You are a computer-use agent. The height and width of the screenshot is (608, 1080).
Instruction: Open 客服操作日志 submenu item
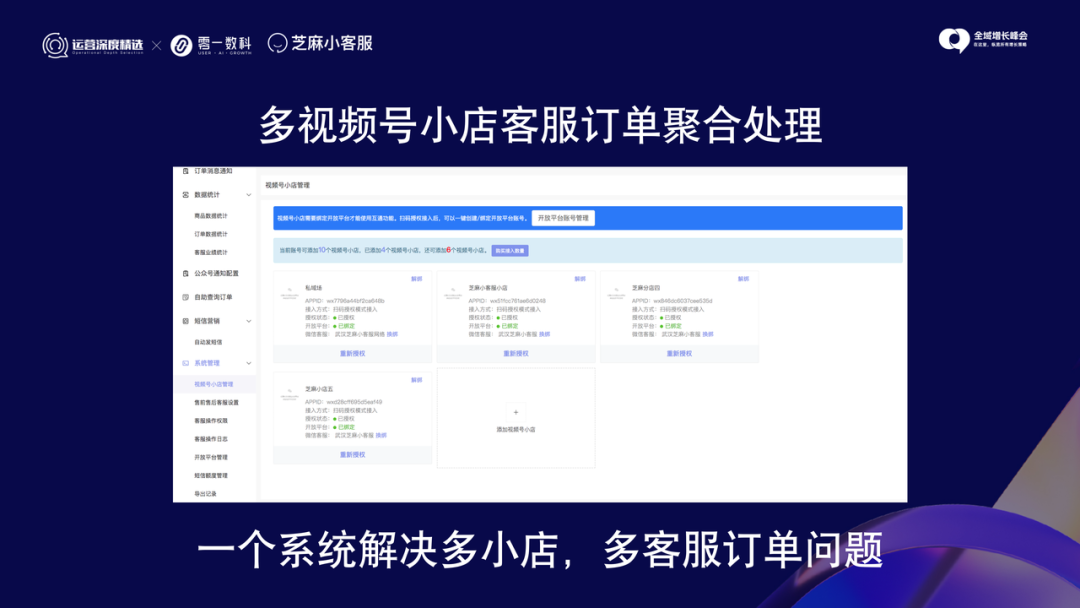point(211,439)
